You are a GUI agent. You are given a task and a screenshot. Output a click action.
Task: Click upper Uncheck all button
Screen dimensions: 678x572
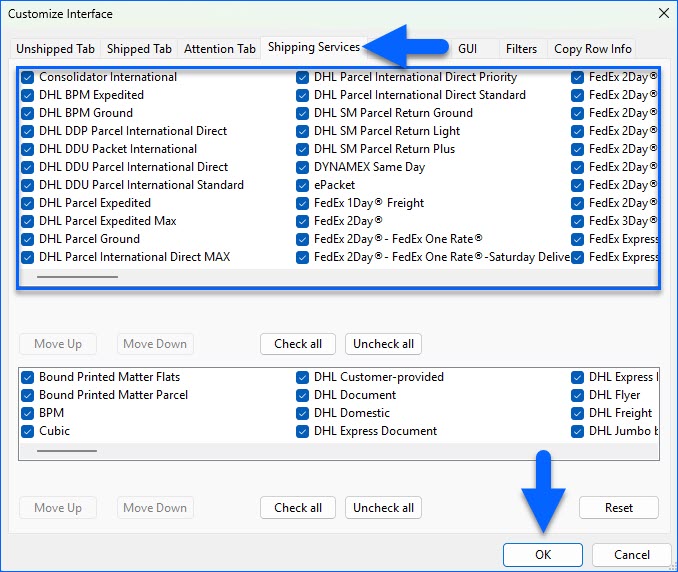click(383, 344)
